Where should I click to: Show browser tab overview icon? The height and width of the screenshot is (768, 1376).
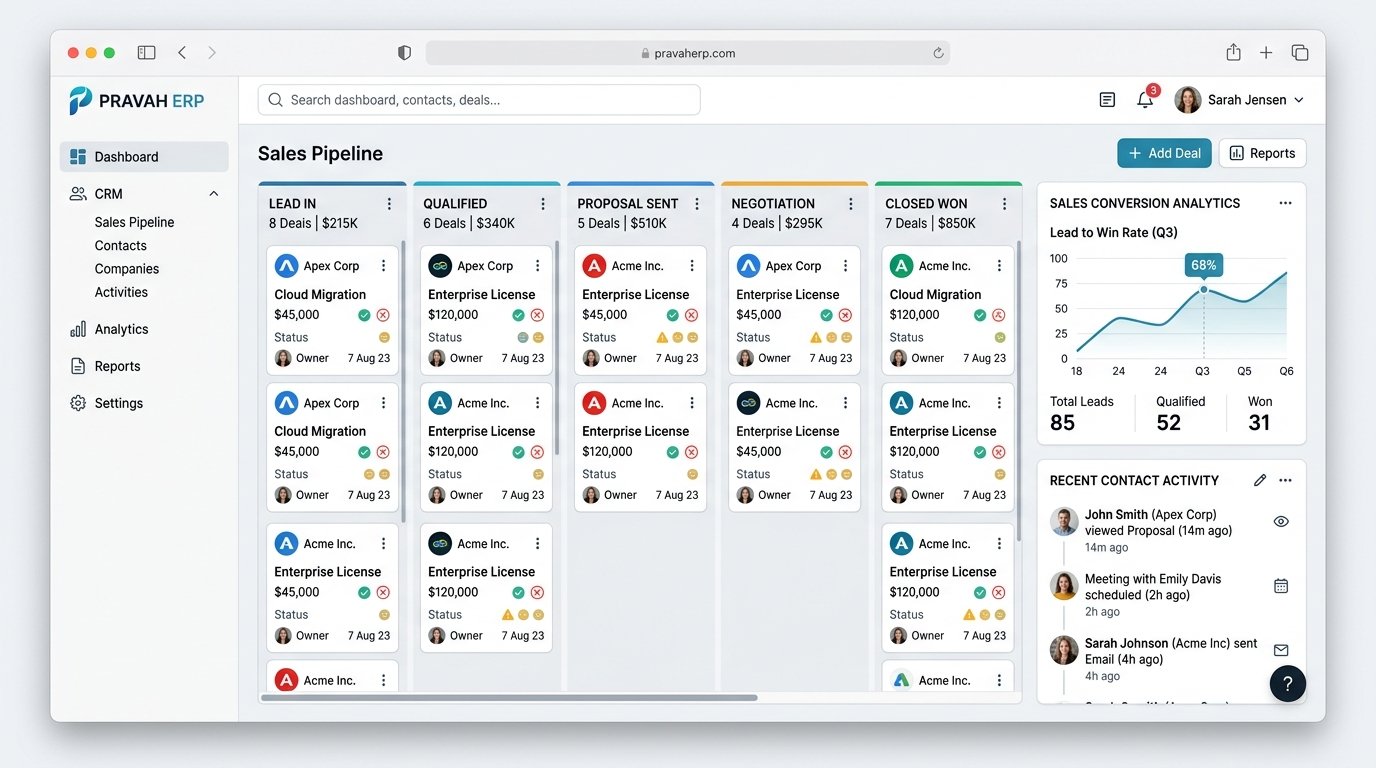click(1300, 53)
